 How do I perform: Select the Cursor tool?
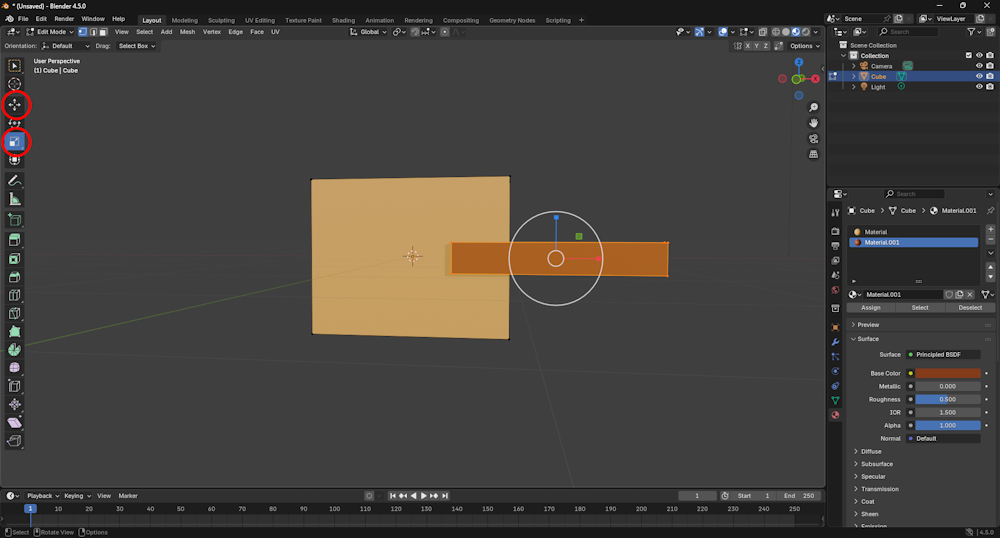tap(15, 84)
